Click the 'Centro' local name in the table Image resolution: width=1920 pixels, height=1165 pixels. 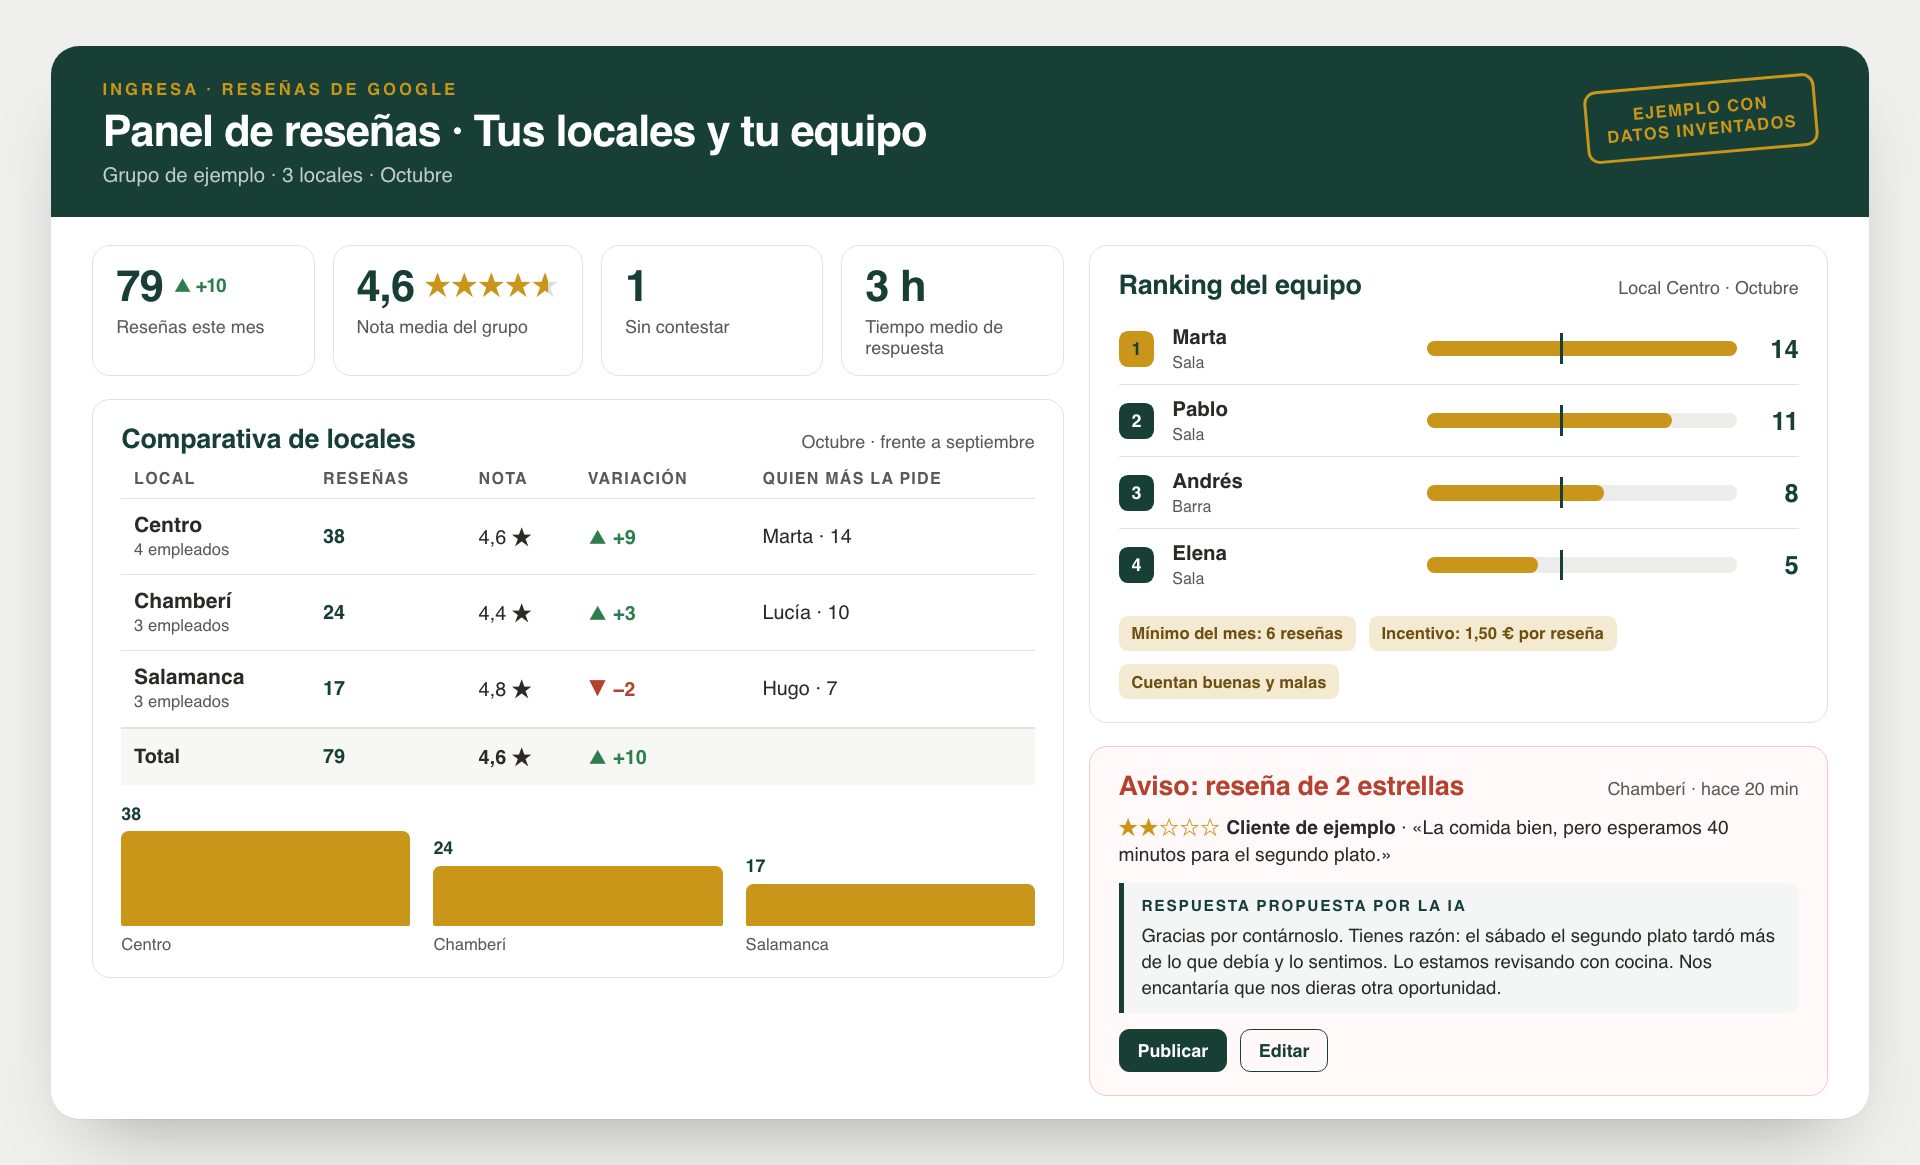(168, 525)
